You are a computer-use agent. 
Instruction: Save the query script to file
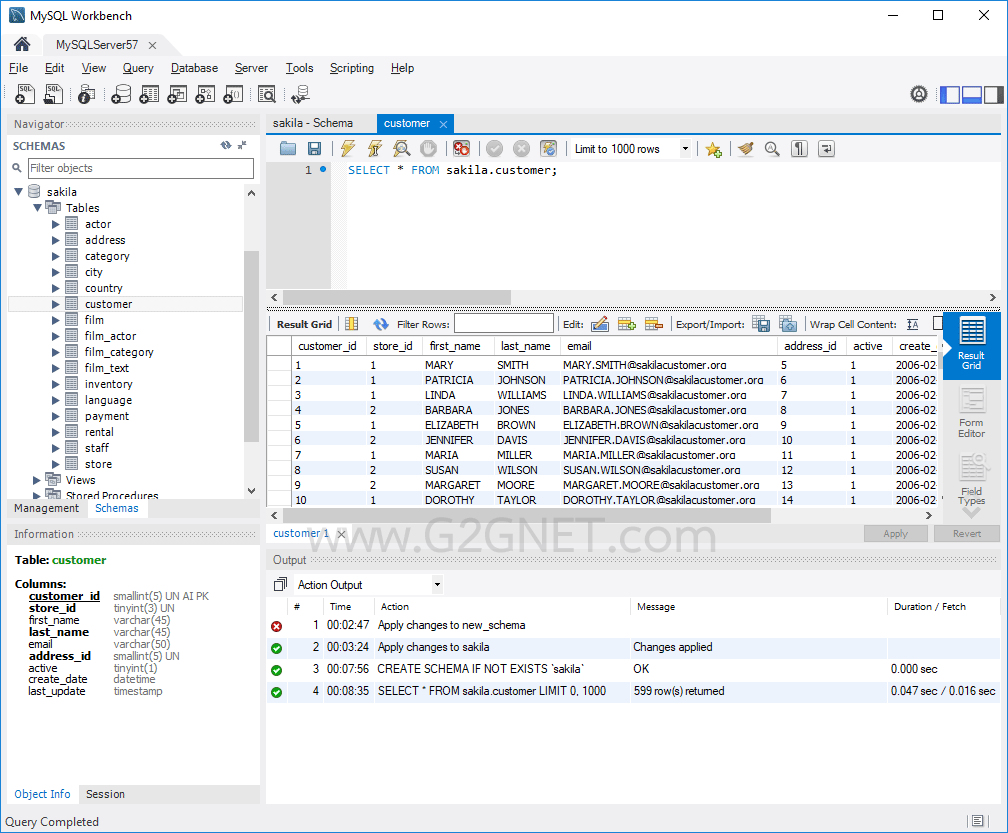(314, 149)
